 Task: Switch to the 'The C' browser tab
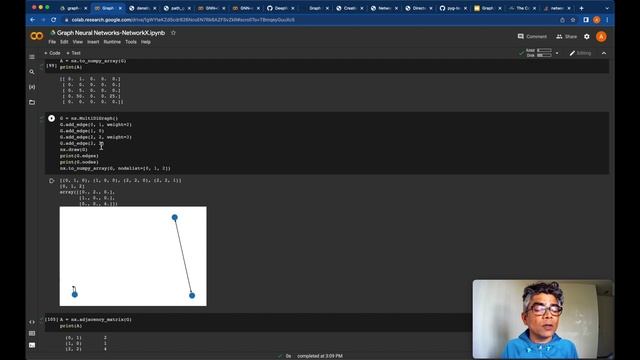(x=522, y=8)
